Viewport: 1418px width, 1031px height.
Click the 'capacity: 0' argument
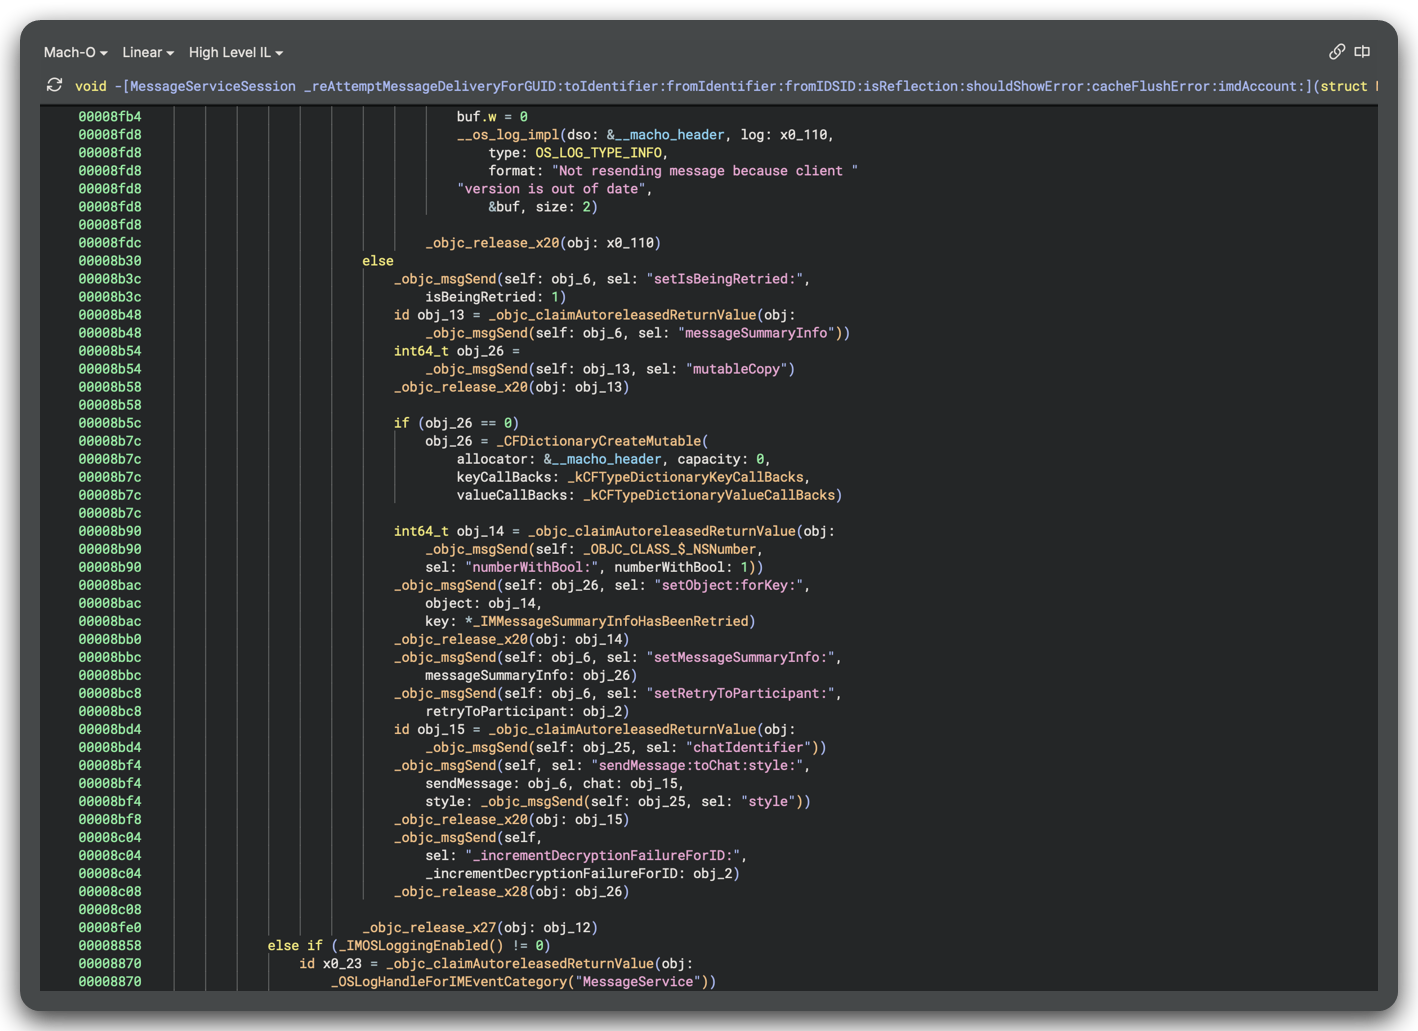[x=720, y=459]
